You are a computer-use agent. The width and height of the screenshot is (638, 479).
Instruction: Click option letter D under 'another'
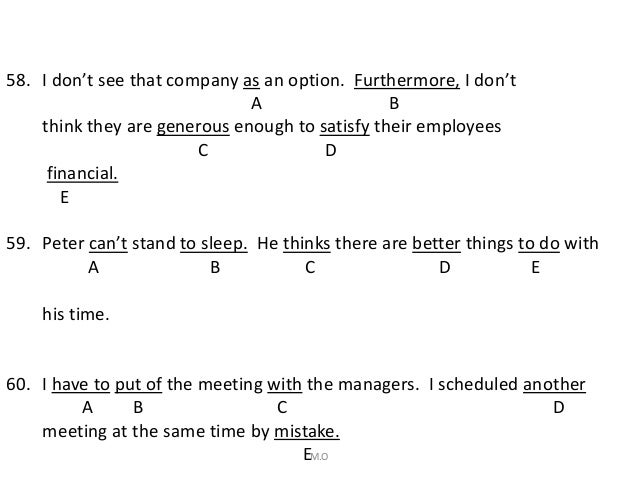[559, 407]
